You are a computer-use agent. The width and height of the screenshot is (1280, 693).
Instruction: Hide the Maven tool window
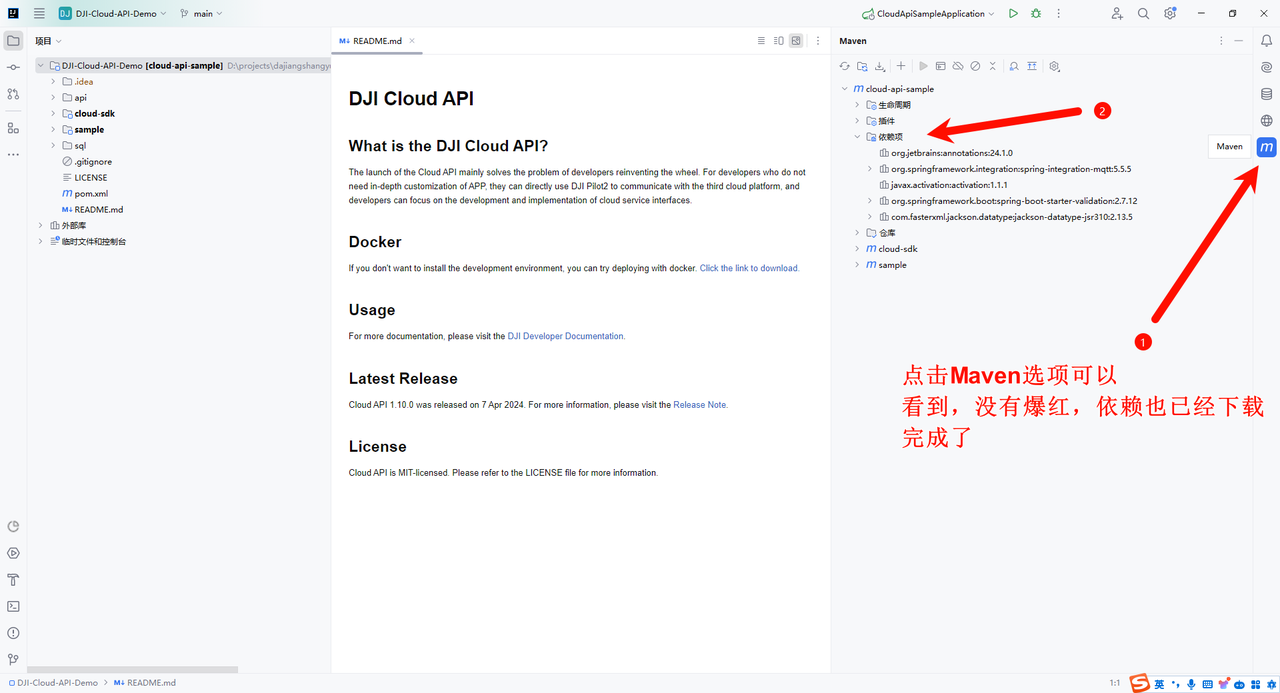tap(1239, 41)
